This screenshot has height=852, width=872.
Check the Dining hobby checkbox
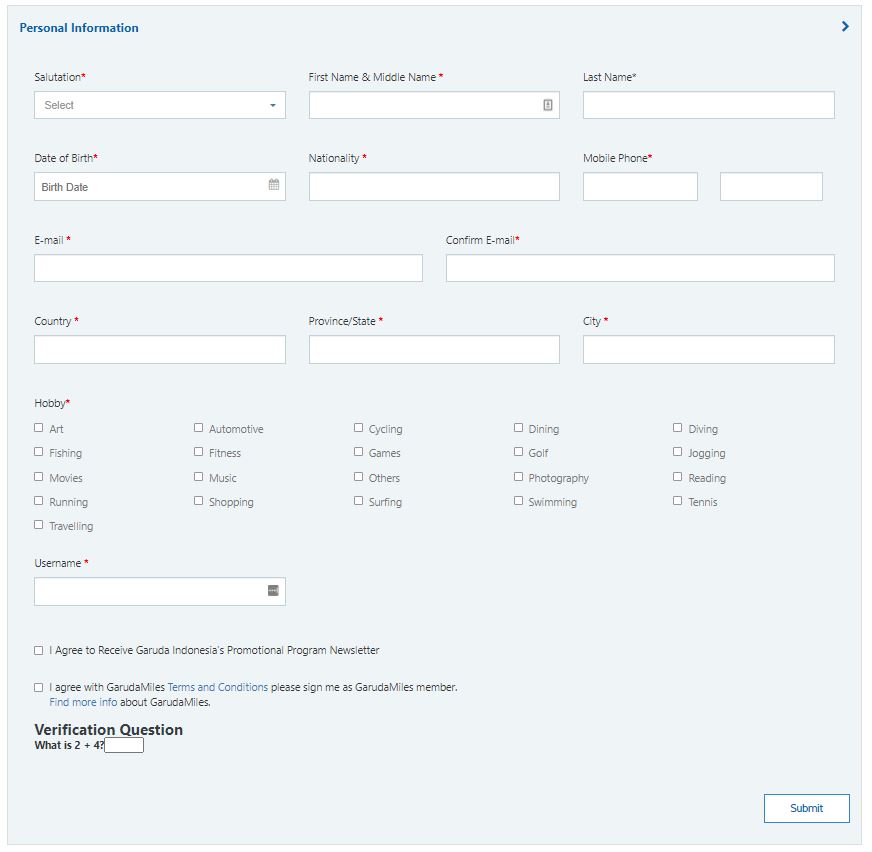[x=518, y=428]
